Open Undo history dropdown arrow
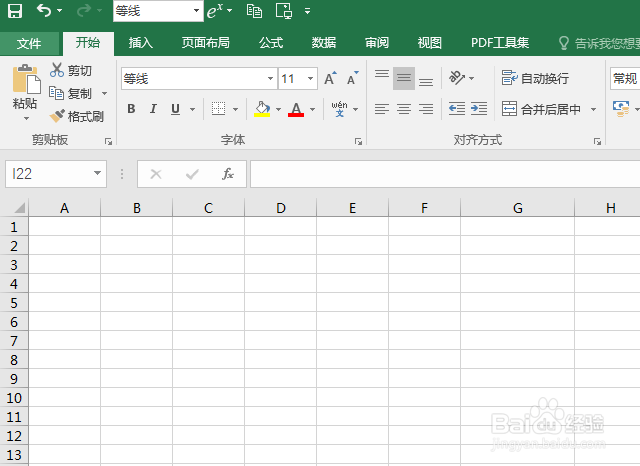The image size is (640, 466). point(60,11)
